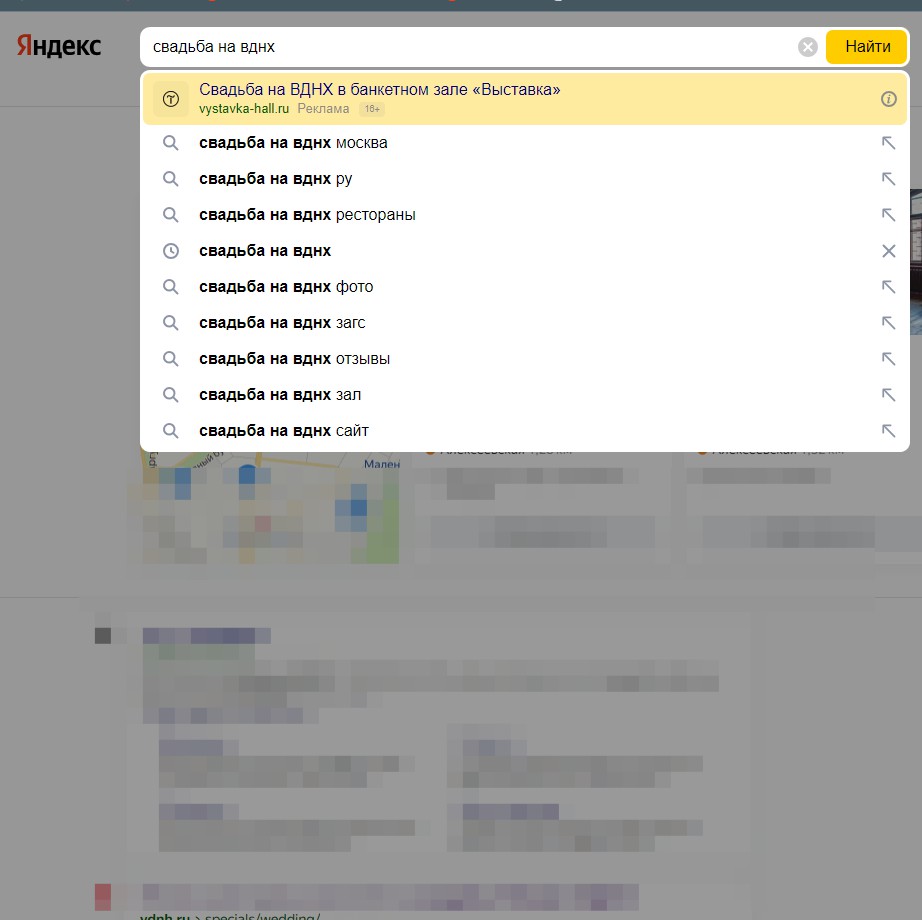This screenshot has width=922, height=920.
Task: Click the arrow to insert 'загс' suggestion
Action: click(x=888, y=323)
